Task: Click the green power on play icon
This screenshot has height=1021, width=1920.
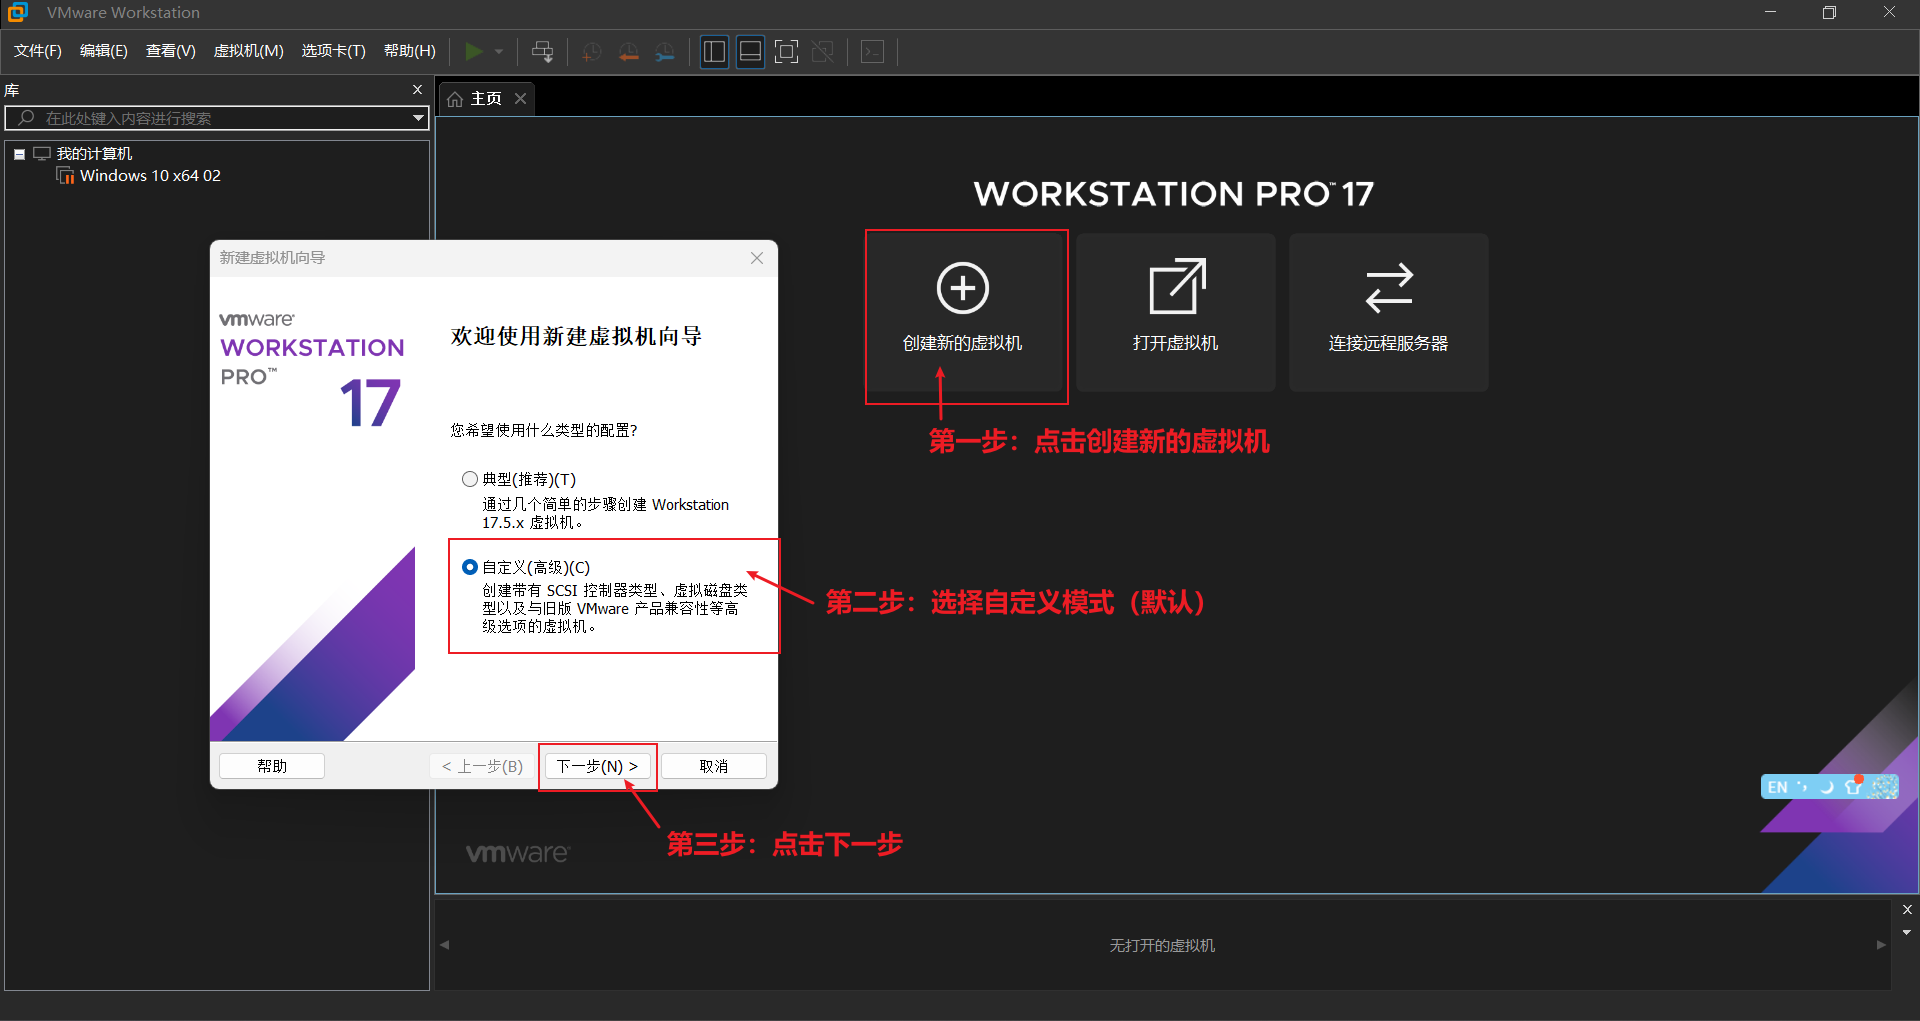Action: pos(474,51)
